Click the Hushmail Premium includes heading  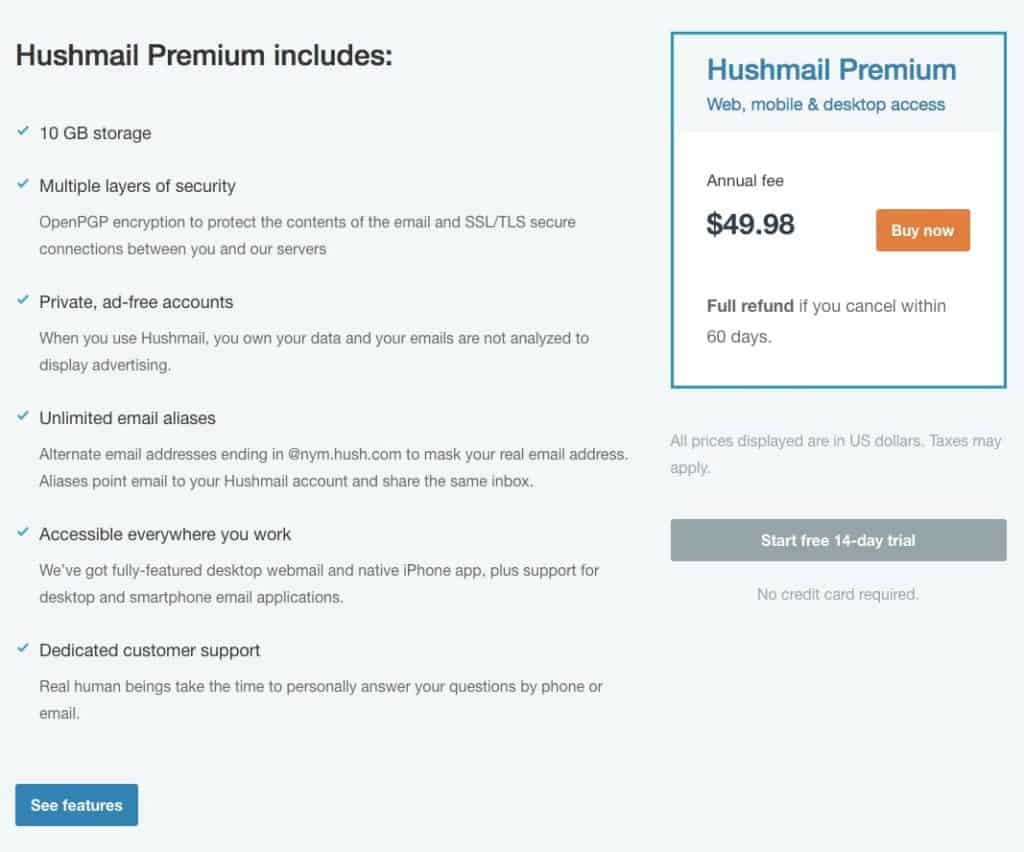click(x=204, y=56)
